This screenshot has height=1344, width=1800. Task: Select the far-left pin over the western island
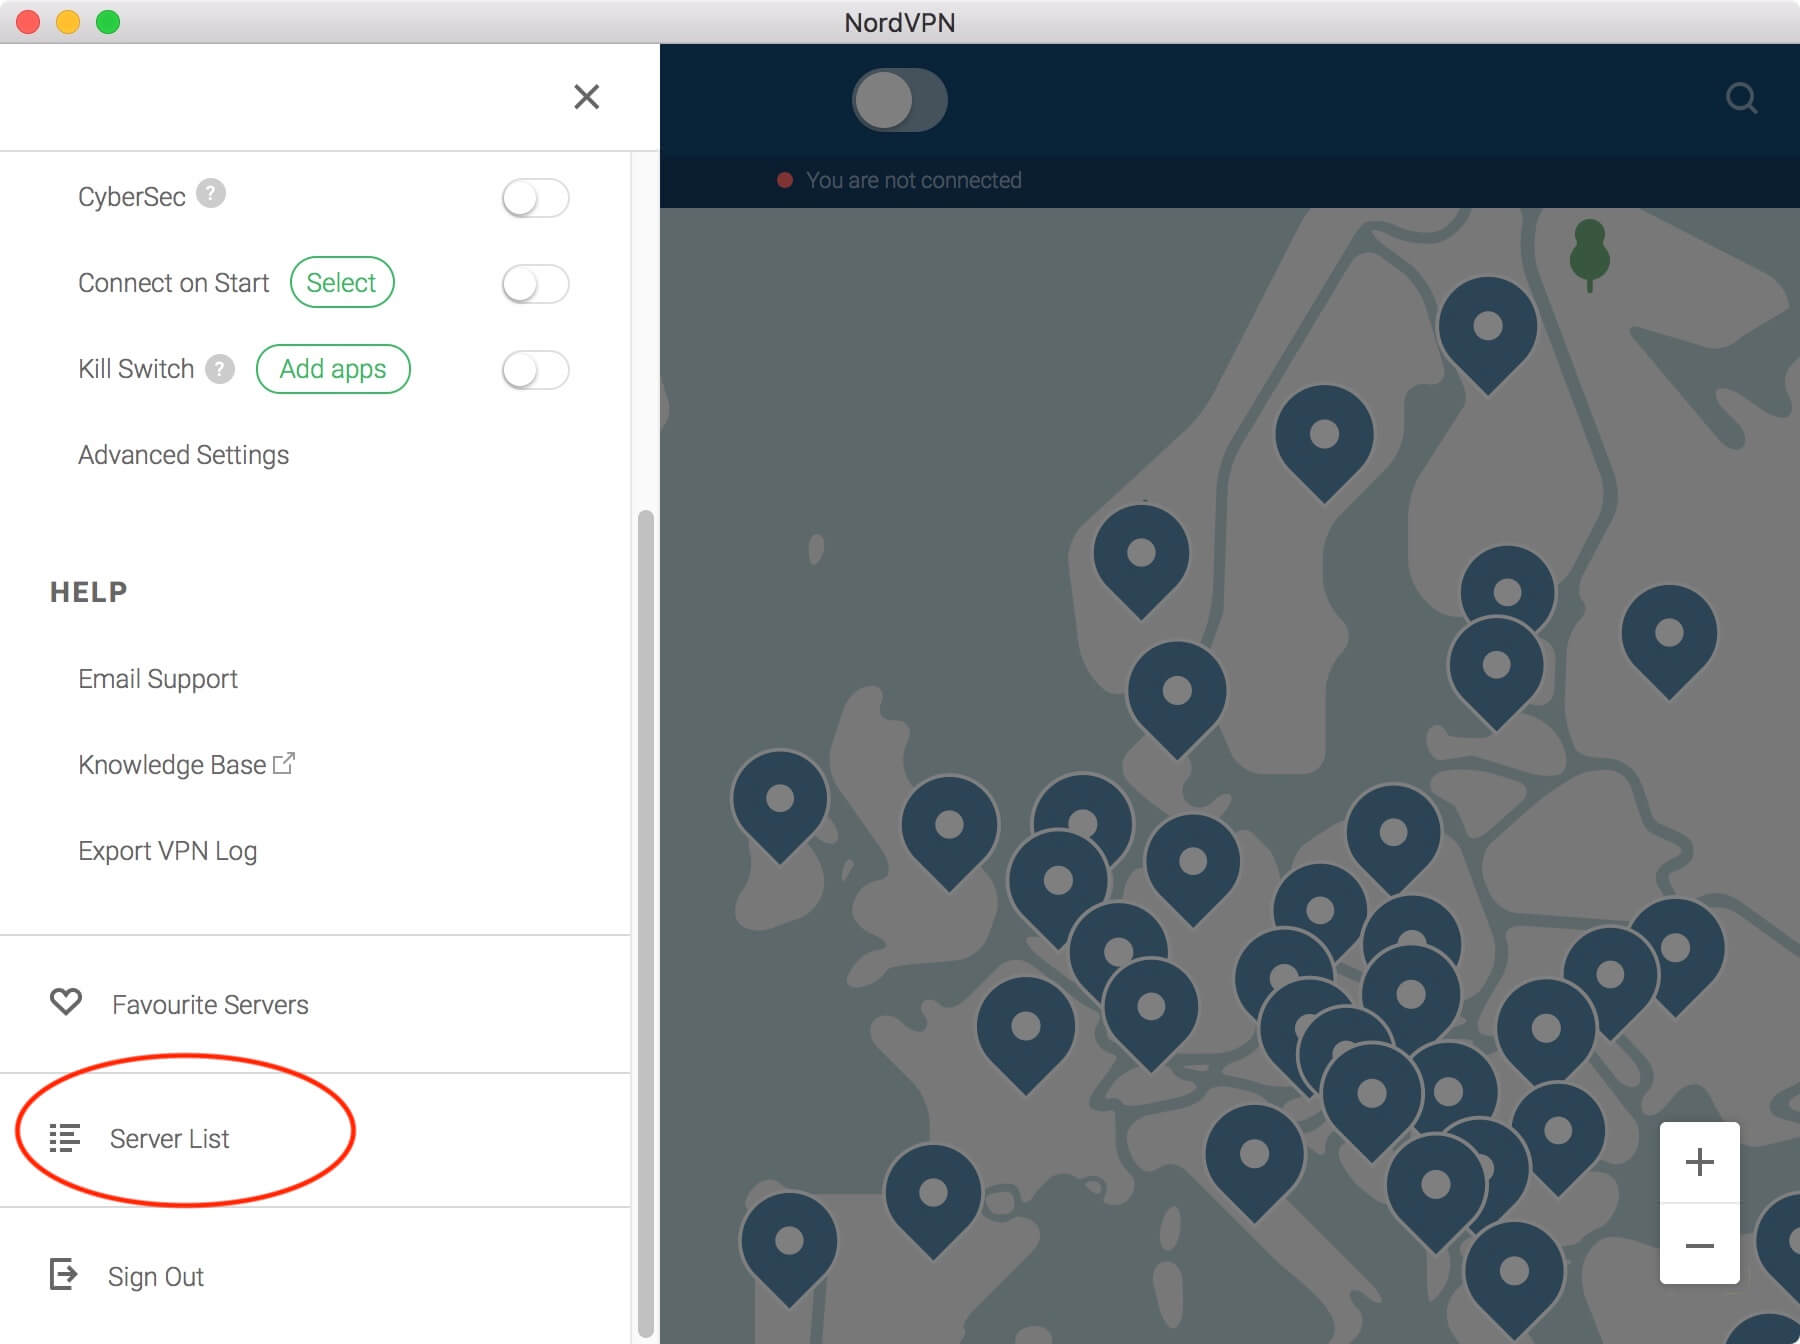pyautogui.click(x=780, y=805)
